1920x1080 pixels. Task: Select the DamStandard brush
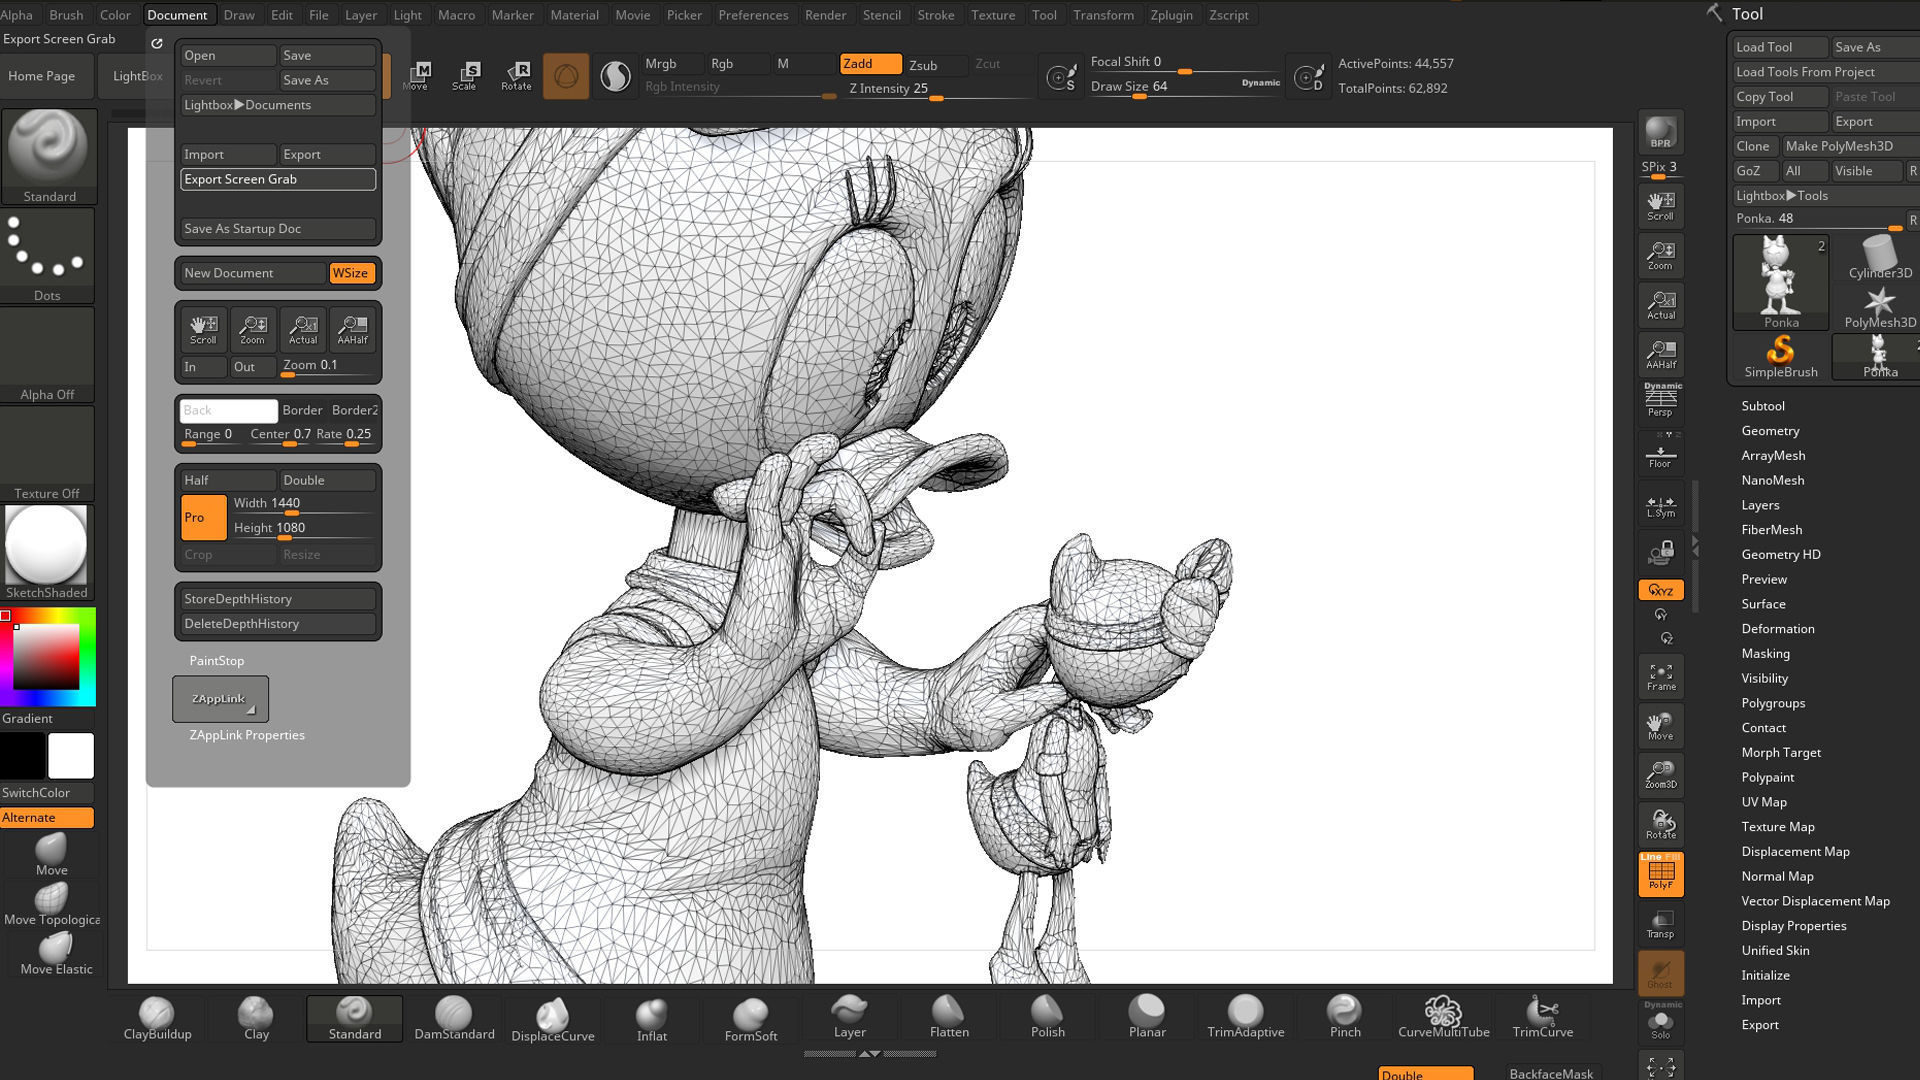point(454,1019)
